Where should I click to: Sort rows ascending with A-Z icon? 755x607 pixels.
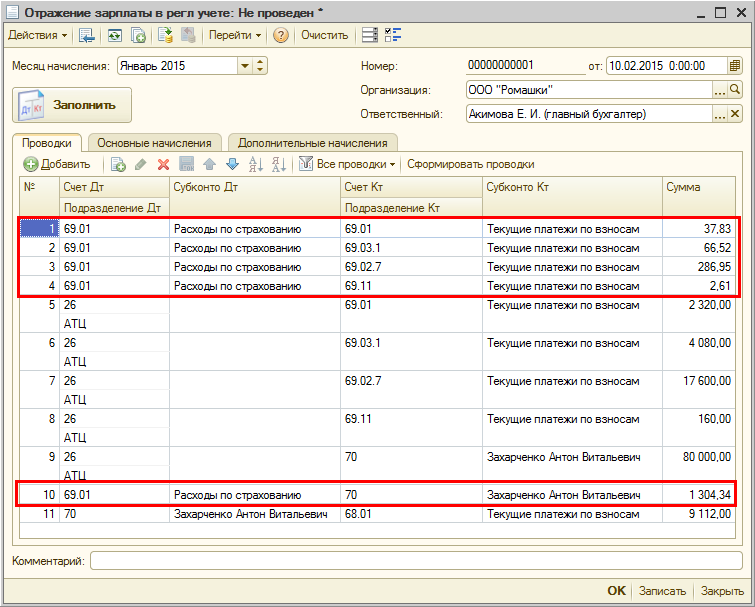click(255, 164)
